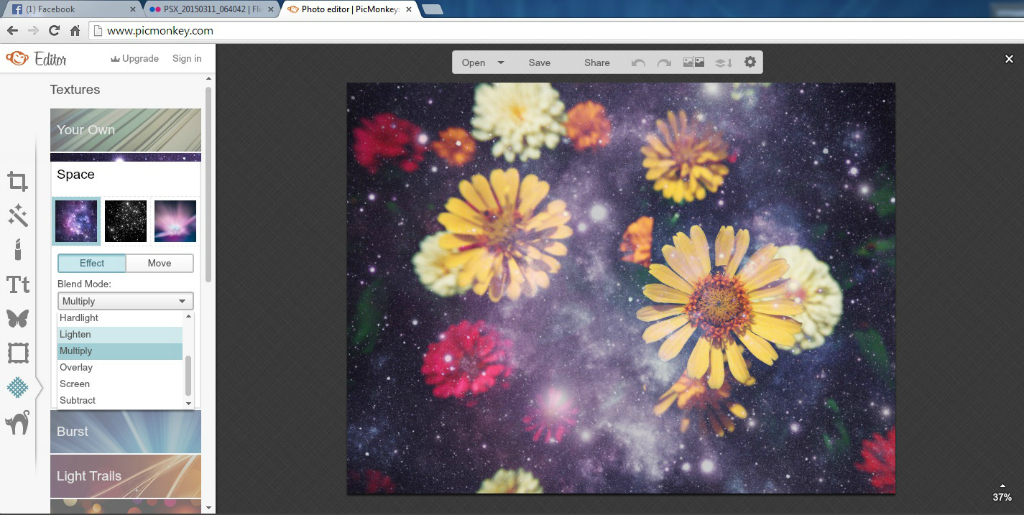Open the settings gear icon
Screen dimensions: 1024x515
pos(750,62)
